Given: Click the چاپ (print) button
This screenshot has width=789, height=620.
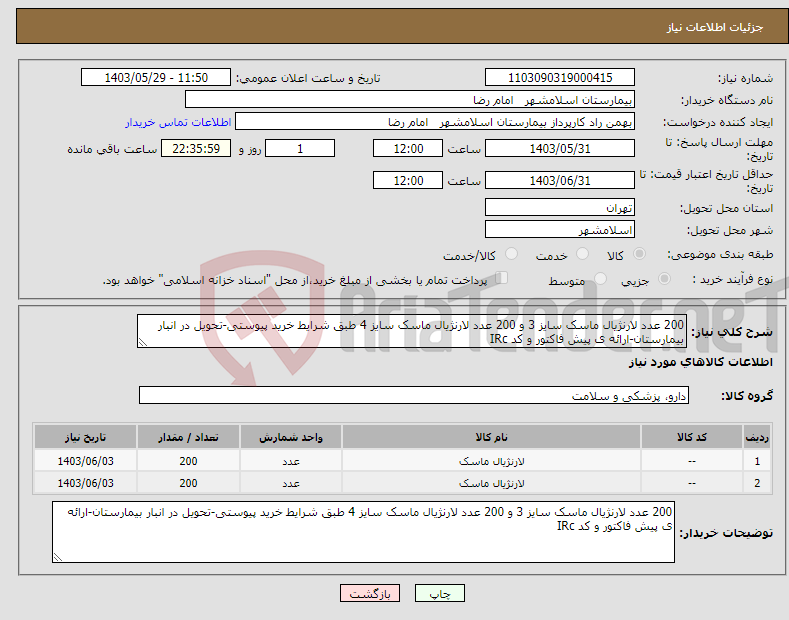Looking at the screenshot, I should [439, 593].
